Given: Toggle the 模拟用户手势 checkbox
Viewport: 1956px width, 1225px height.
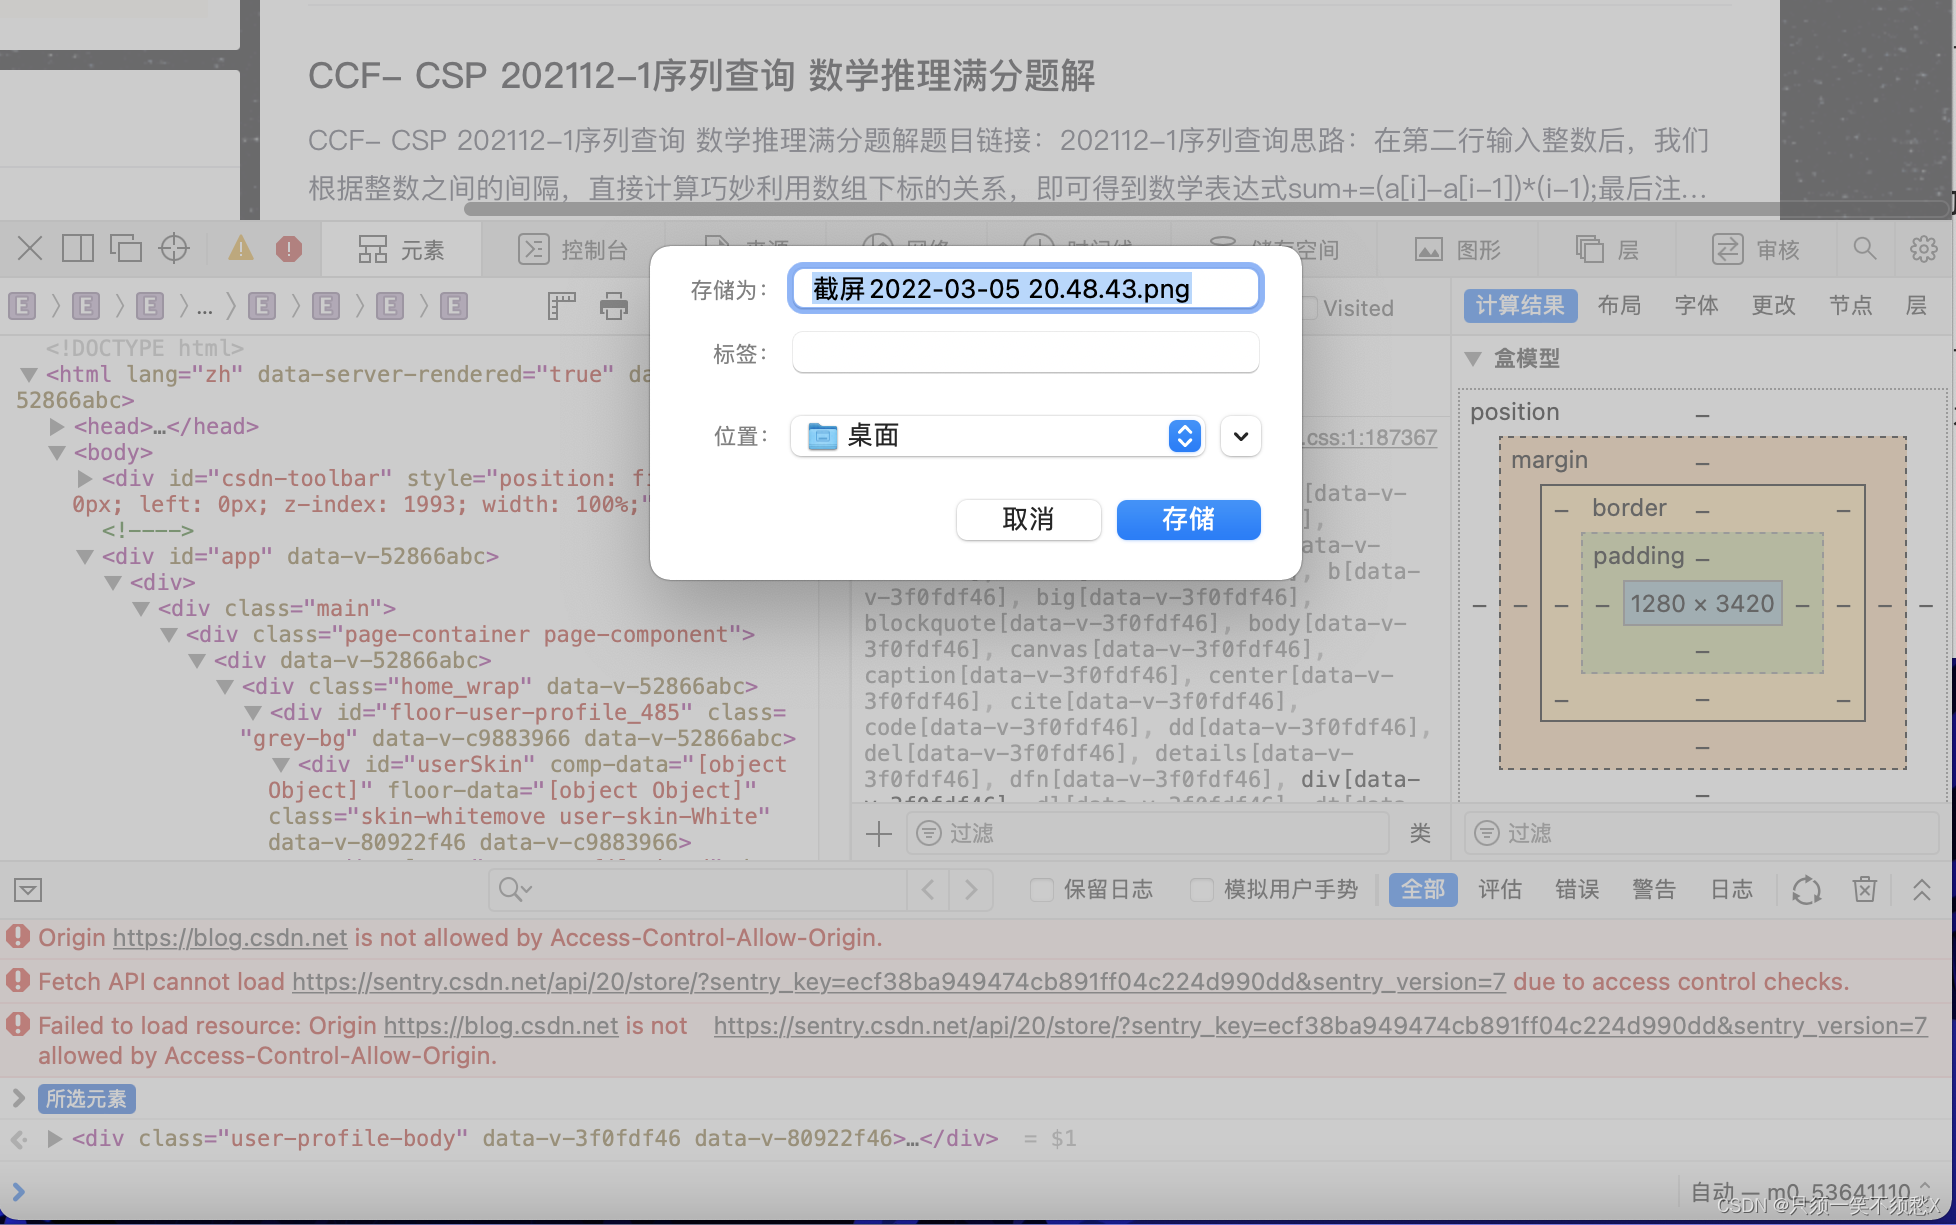Looking at the screenshot, I should (x=1202, y=889).
